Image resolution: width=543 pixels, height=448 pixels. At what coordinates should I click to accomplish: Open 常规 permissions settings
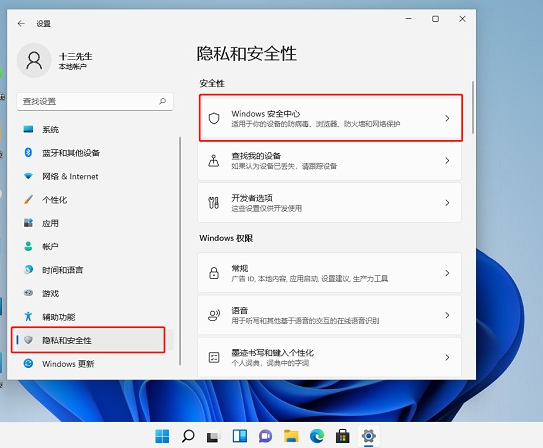(329, 273)
